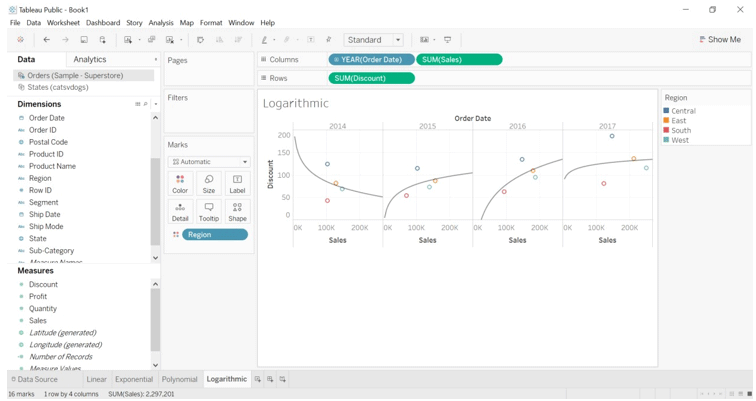756x401 pixels.
Task: Click the Sort Descending toolbar icon
Action: pyautogui.click(x=238, y=40)
